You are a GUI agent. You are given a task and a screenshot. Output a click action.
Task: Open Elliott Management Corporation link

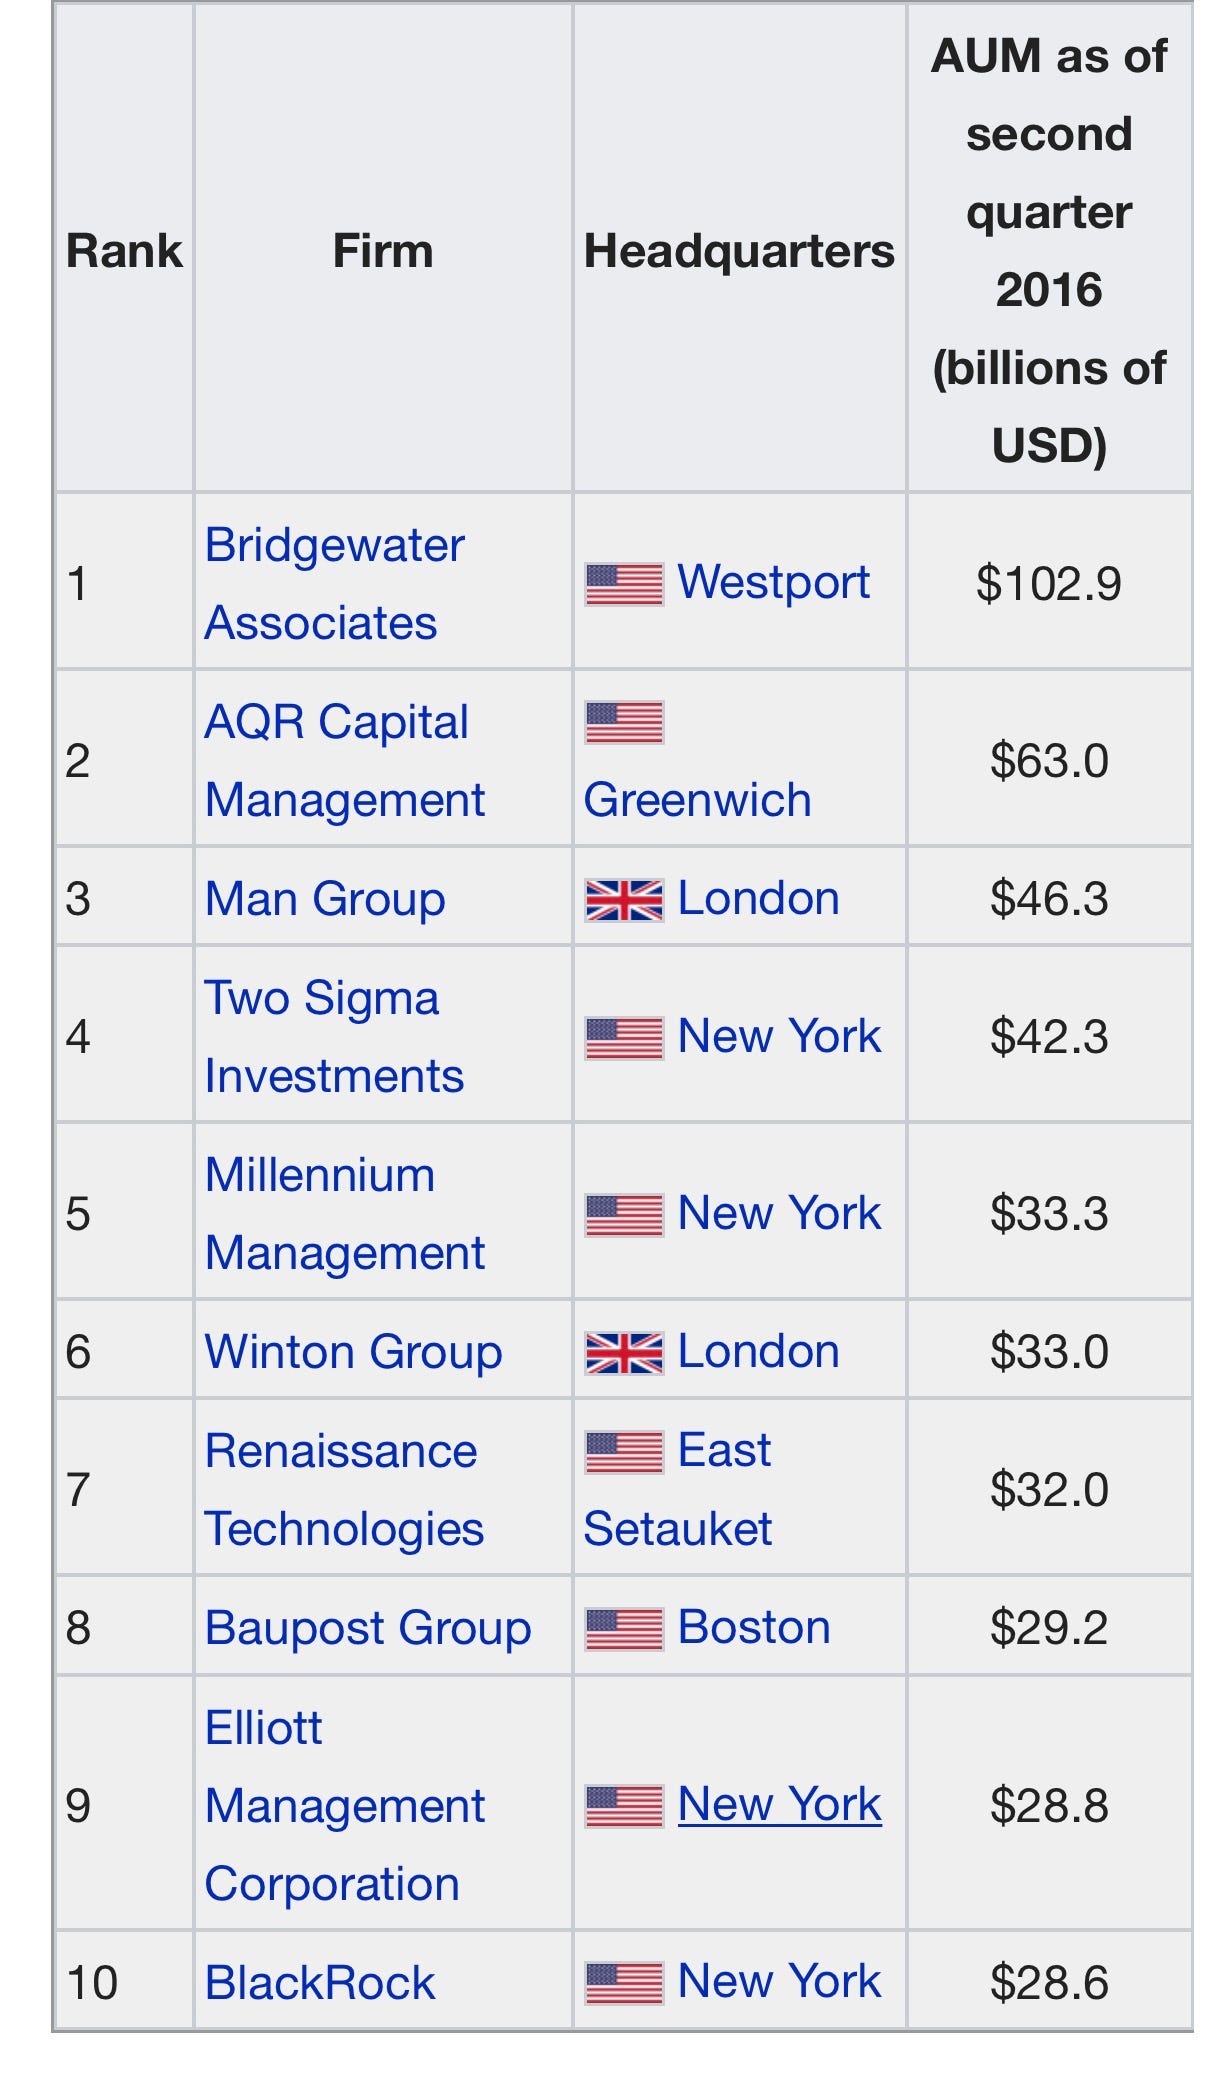[x=344, y=1806]
